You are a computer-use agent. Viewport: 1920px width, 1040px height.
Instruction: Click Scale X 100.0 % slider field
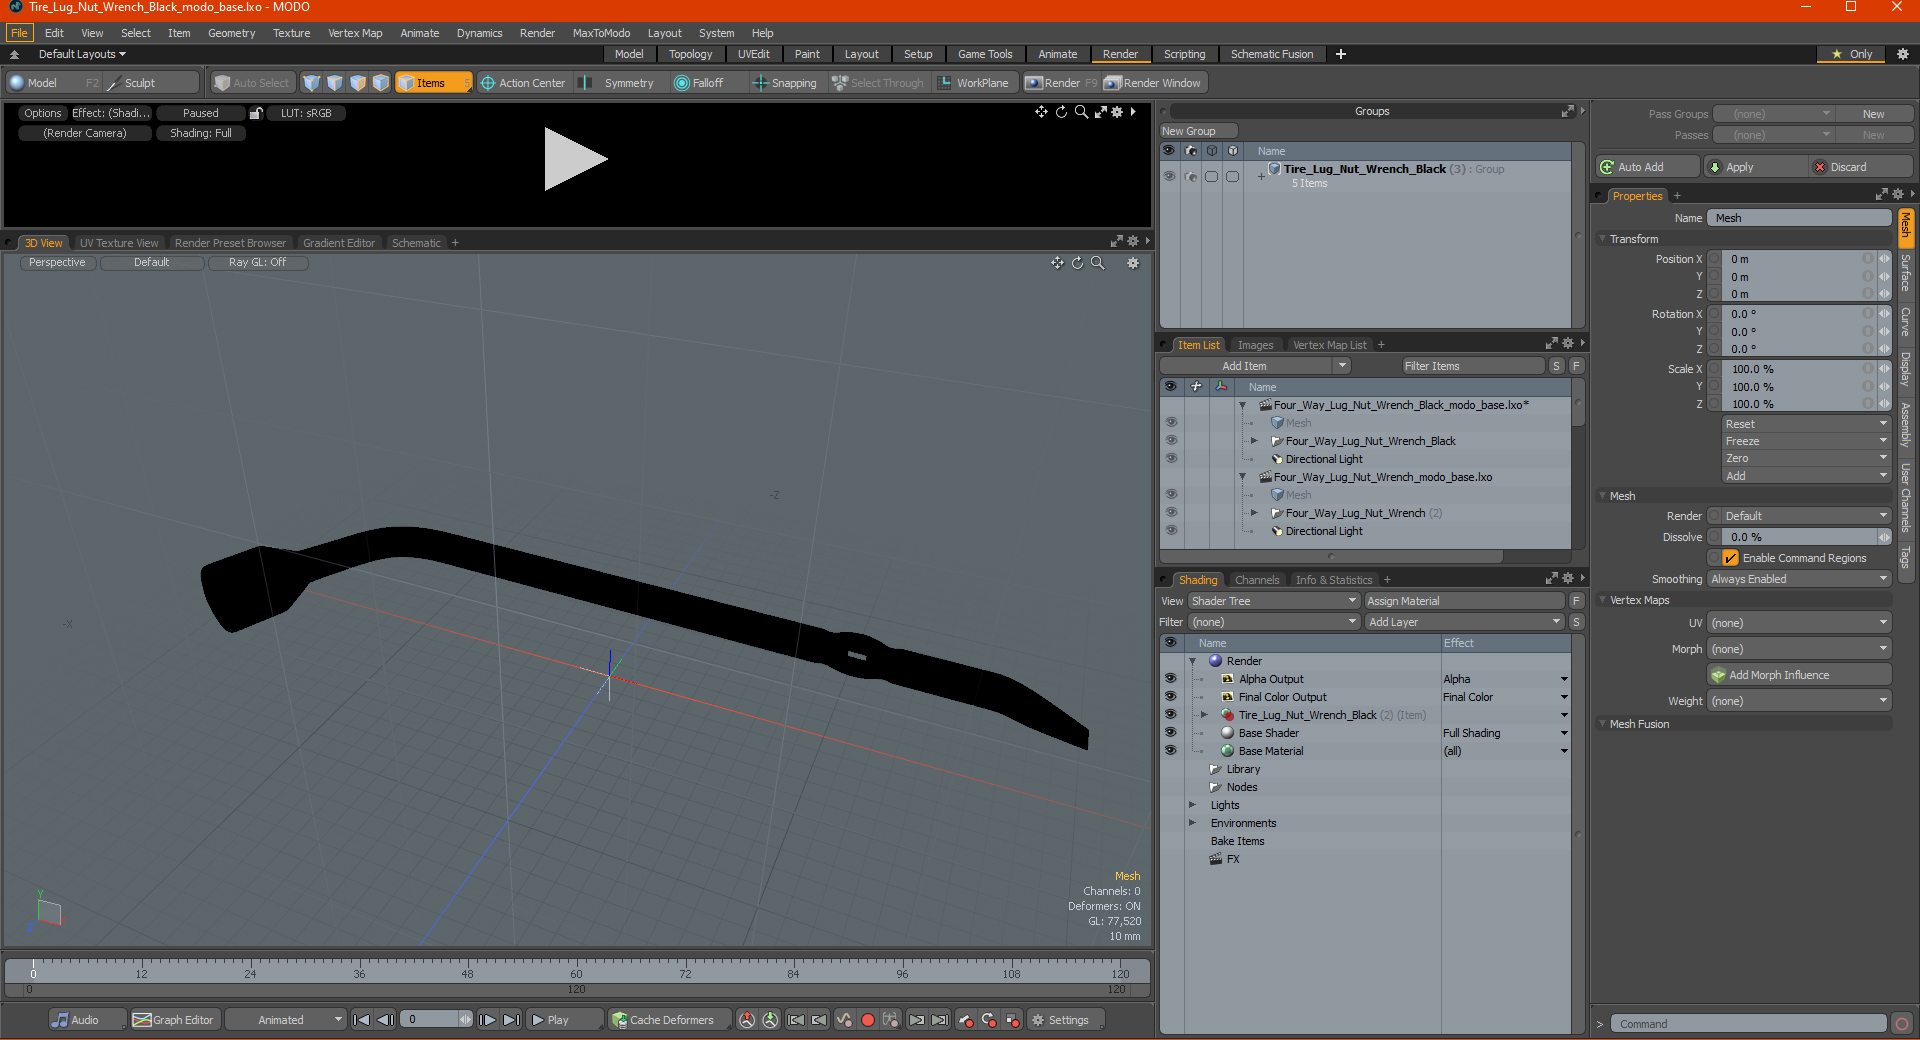point(1799,369)
